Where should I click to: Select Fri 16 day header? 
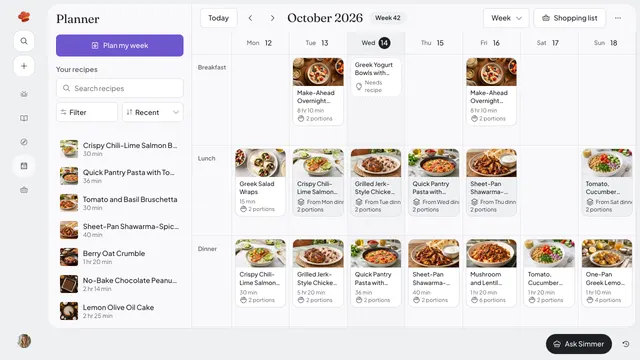tap(491, 43)
